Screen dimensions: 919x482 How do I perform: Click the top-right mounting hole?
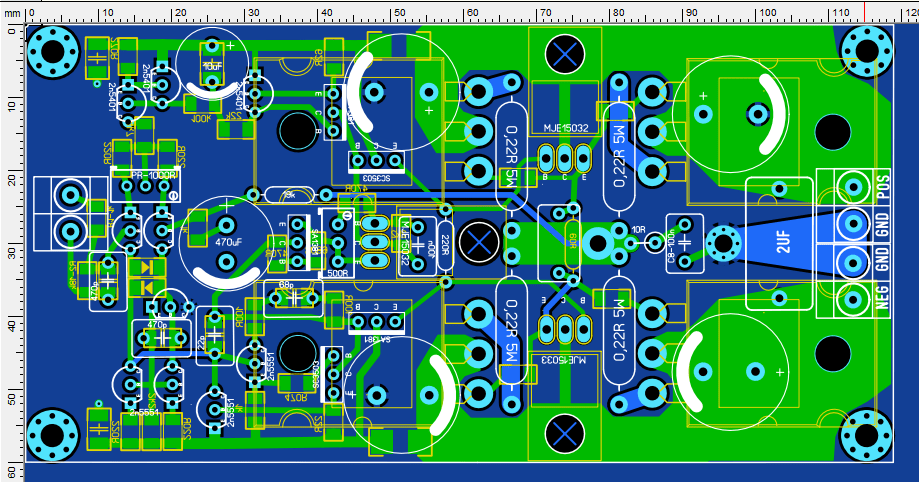867,52
